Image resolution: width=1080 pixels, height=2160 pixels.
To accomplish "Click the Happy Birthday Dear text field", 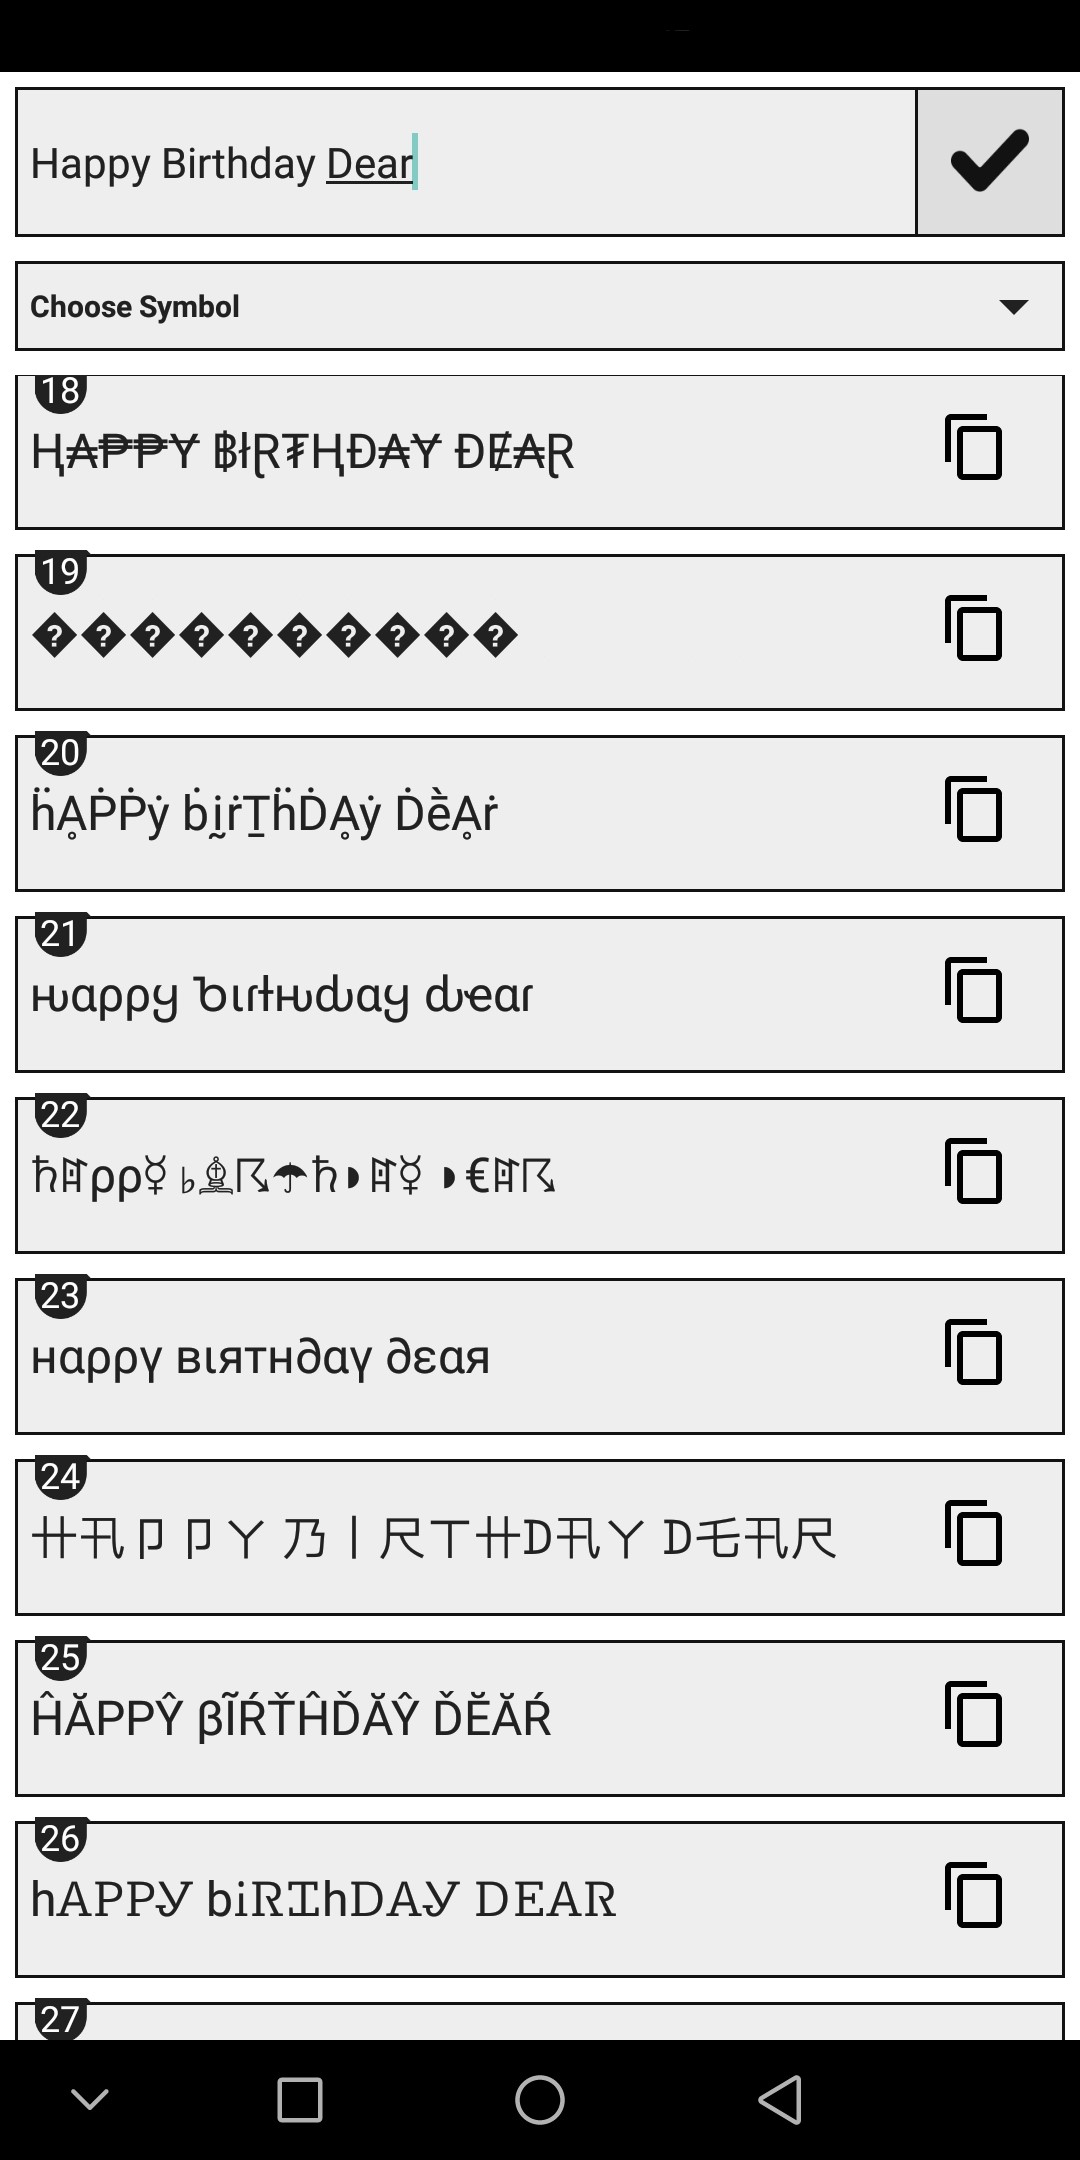I will [466, 162].
